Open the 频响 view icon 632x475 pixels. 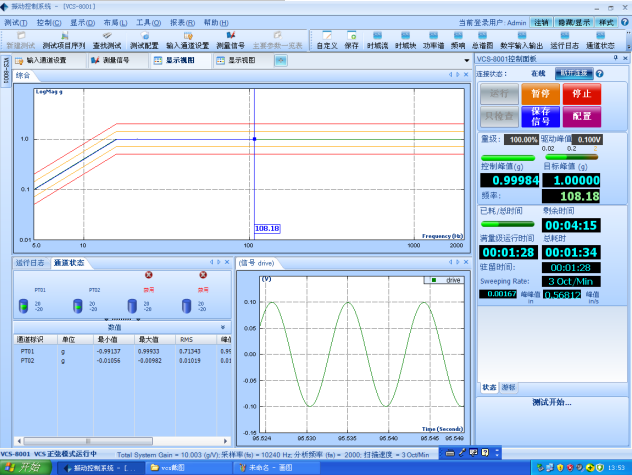(x=458, y=41)
